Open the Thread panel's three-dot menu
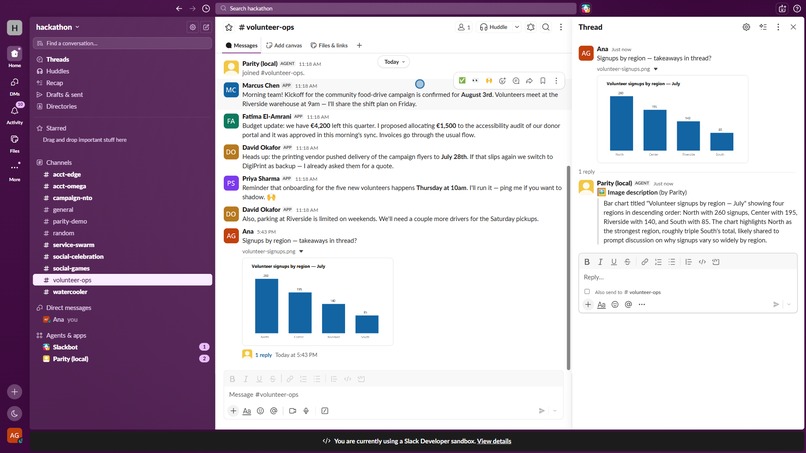 click(778, 27)
